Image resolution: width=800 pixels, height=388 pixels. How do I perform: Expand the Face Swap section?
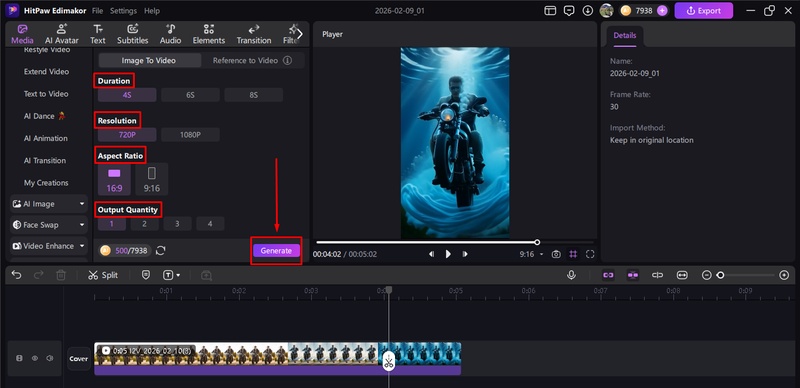(x=49, y=225)
